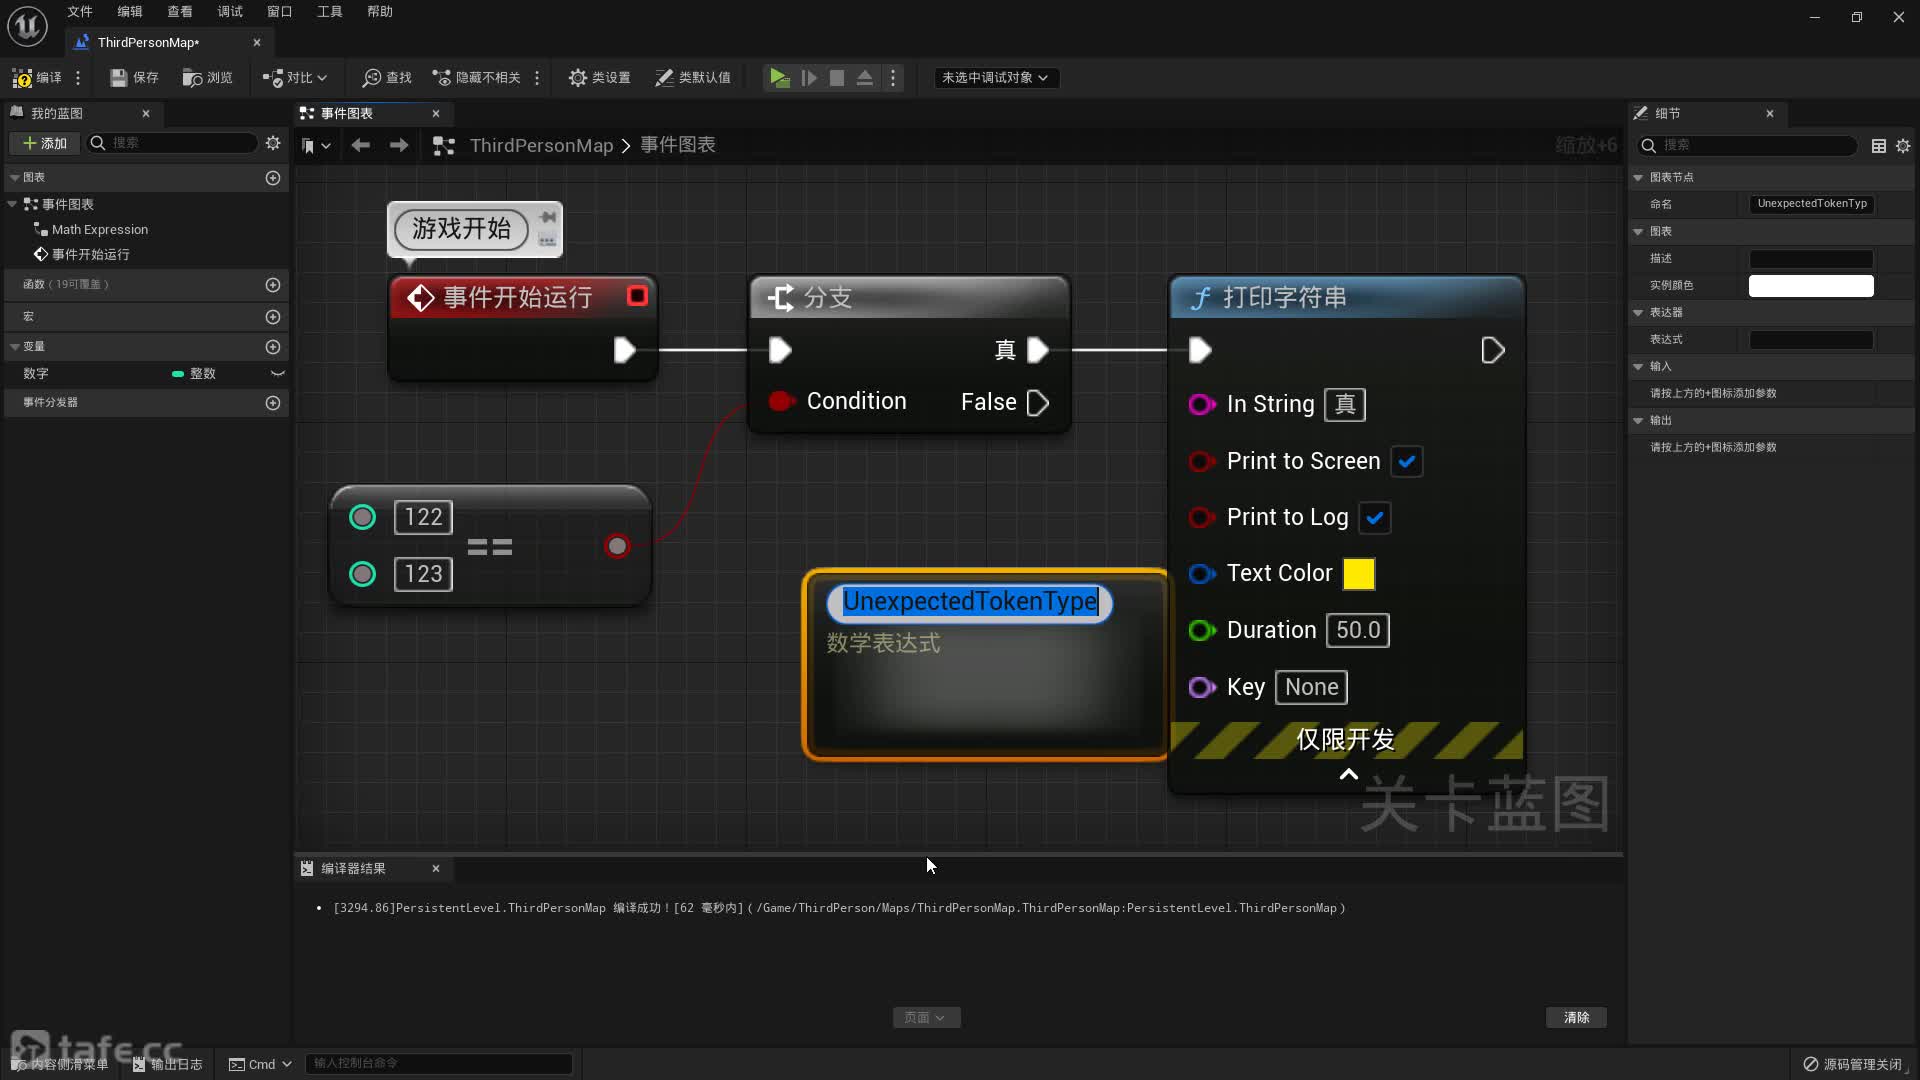Add event dispatcher with 事件分发器 plus
Image resolution: width=1920 pixels, height=1080 pixels.
pyautogui.click(x=273, y=403)
